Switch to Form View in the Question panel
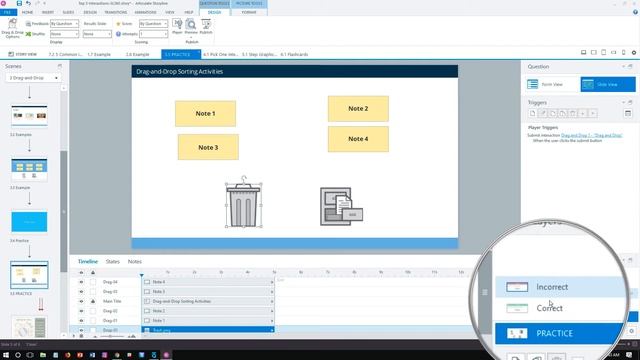 pos(552,84)
